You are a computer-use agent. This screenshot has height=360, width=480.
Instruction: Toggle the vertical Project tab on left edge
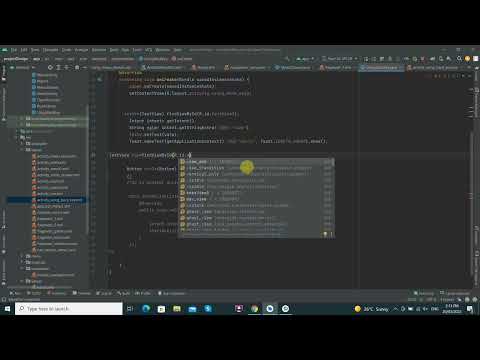[4, 73]
